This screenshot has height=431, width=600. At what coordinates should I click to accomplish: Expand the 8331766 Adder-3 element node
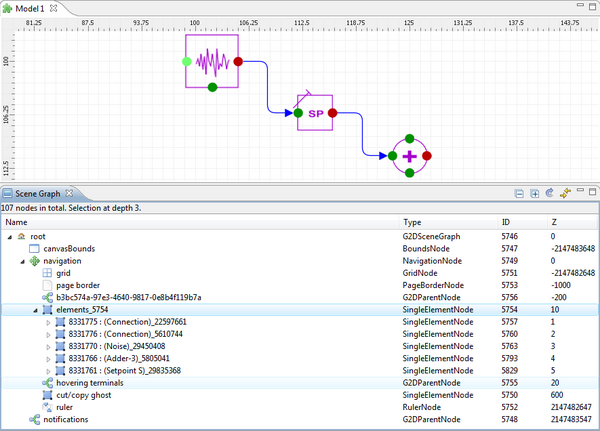click(x=46, y=358)
